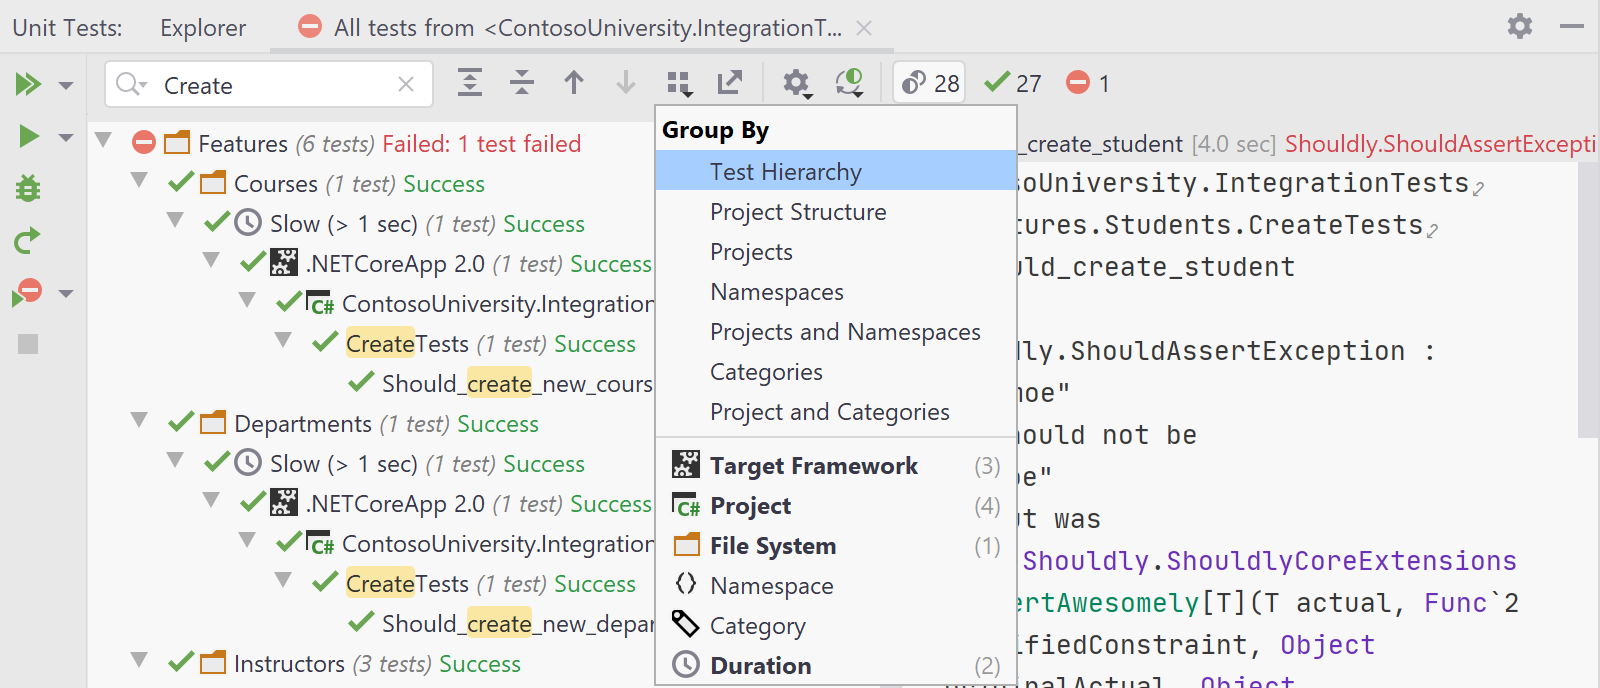1600x688 pixels.
Task: Select Instructors (3 tests) row
Action: tap(370, 664)
